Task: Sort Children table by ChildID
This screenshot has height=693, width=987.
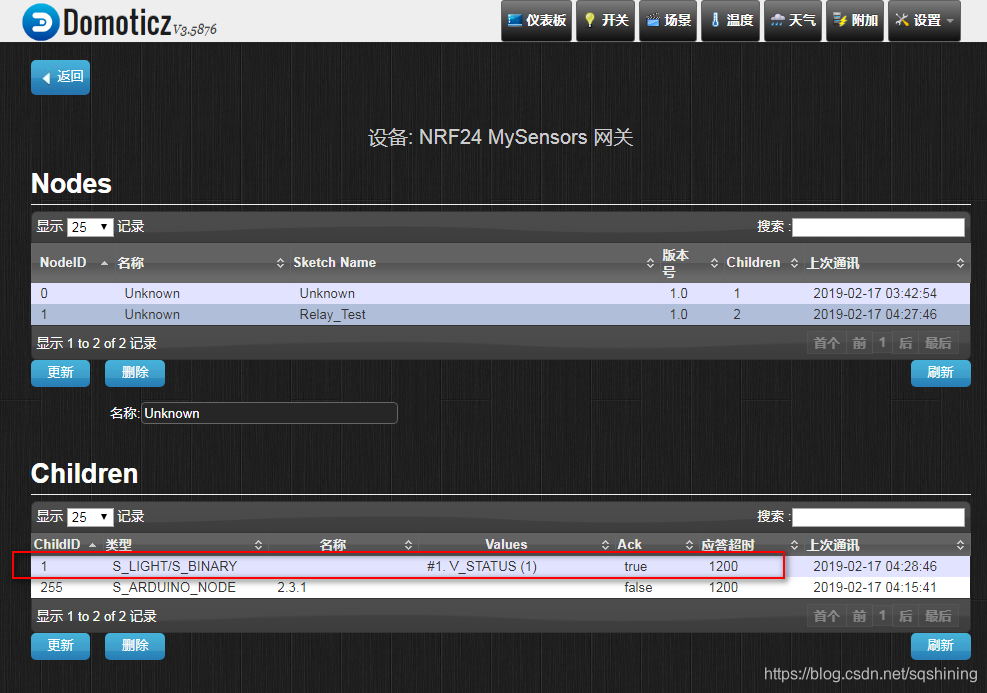Action: (x=67, y=544)
